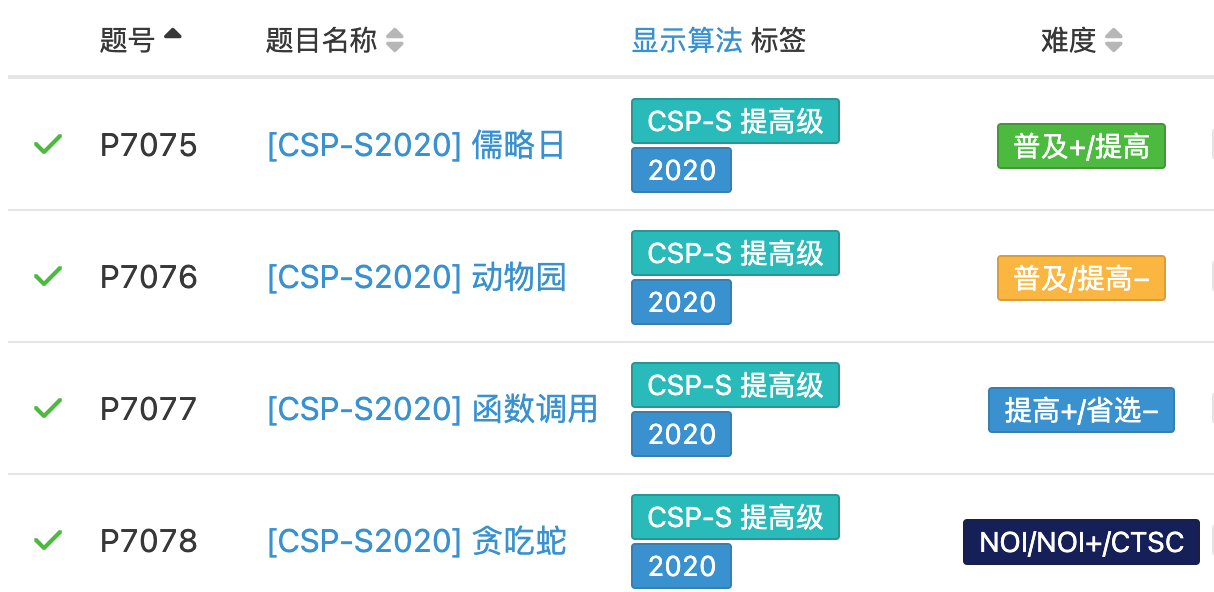Sort problems by 难度 arrows
The height and width of the screenshot is (592, 1214).
[1114, 40]
